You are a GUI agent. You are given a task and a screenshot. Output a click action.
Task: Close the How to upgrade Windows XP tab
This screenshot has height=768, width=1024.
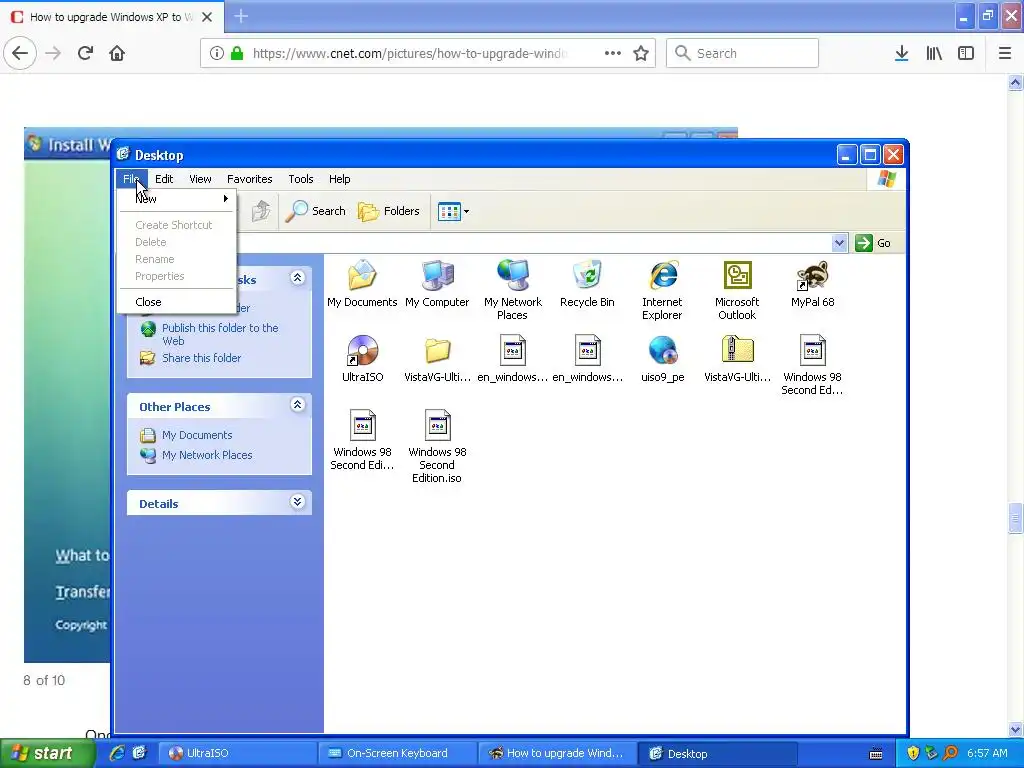click(x=207, y=17)
